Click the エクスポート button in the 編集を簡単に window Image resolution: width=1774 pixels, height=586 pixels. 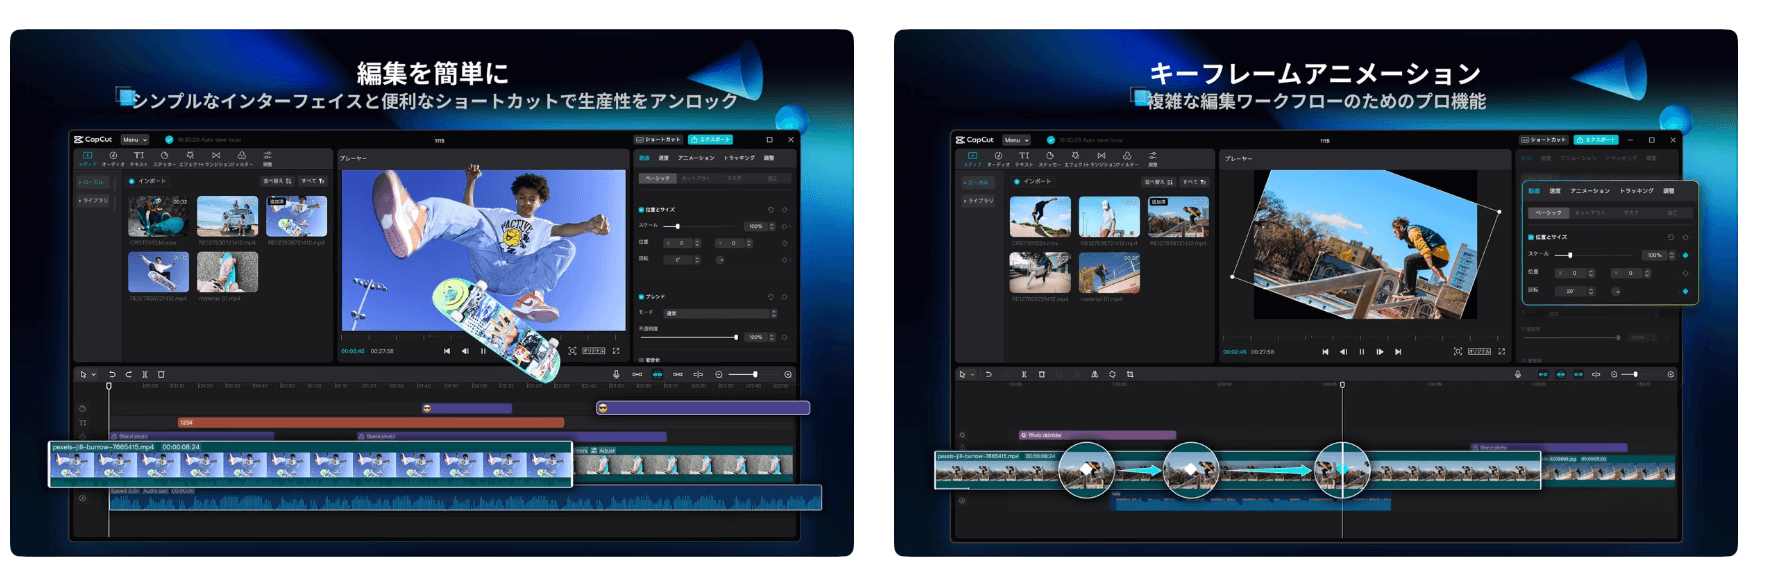710,139
